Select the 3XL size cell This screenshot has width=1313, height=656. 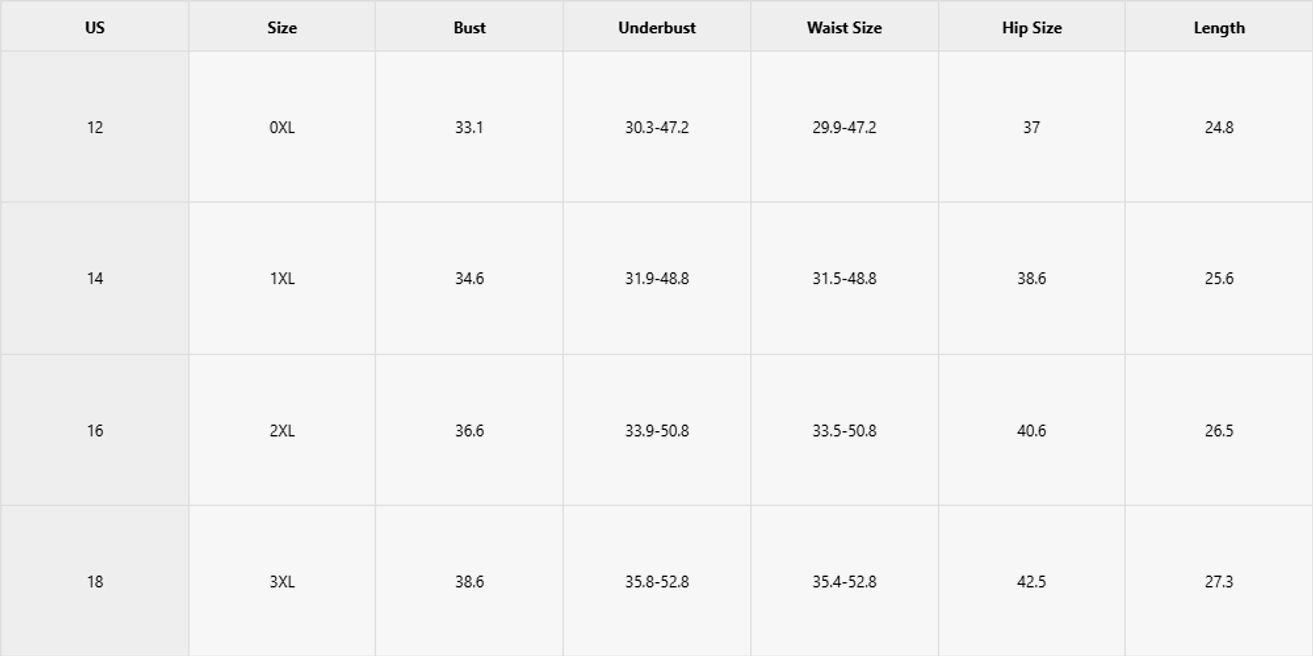click(x=282, y=582)
